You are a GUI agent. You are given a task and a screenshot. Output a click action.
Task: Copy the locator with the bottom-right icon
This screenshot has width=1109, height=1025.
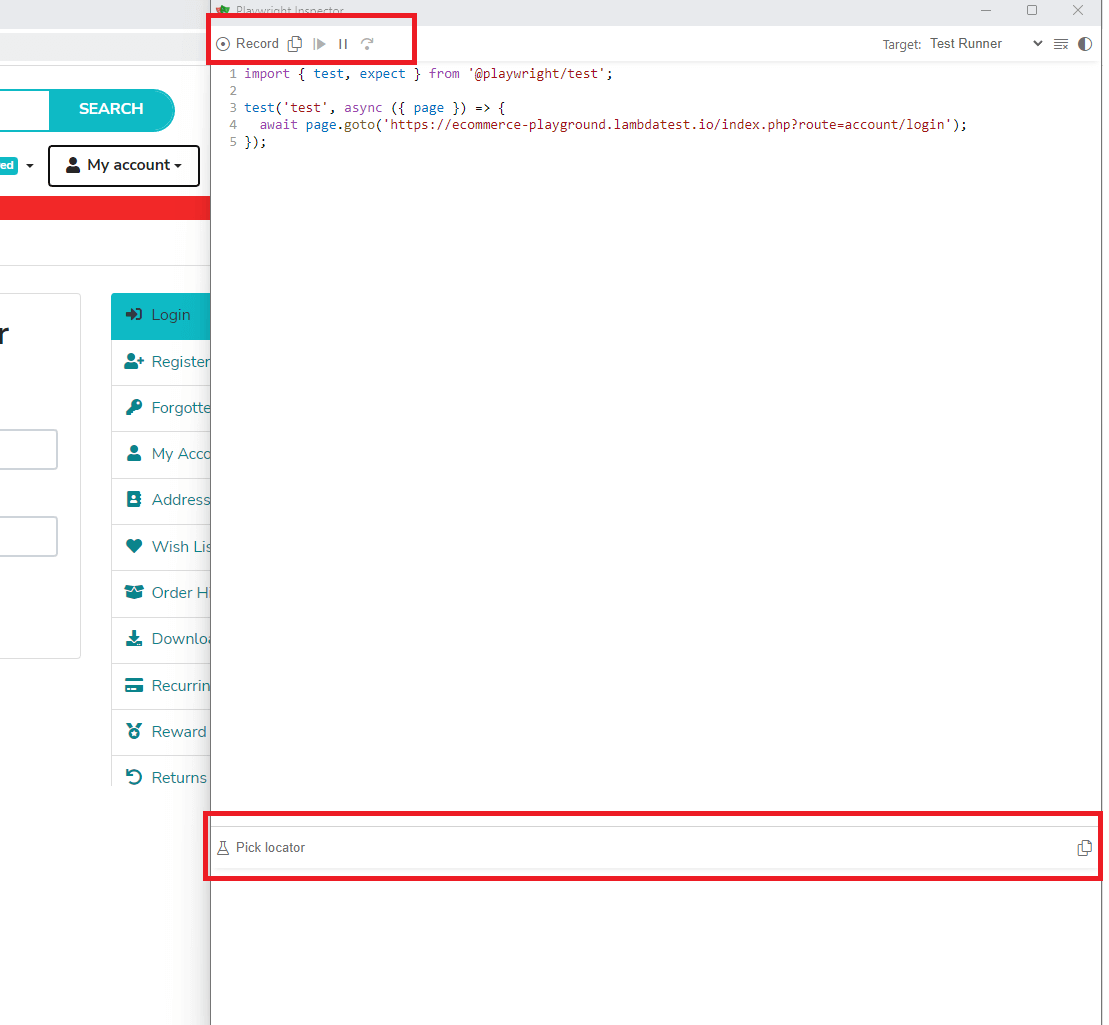pos(1084,847)
